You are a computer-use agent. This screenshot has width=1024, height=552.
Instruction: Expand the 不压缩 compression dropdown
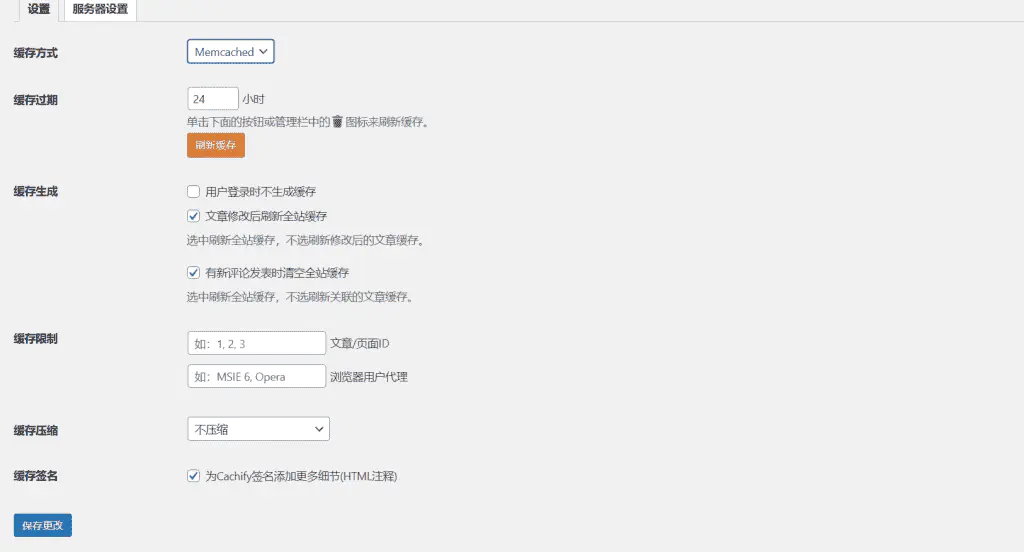(259, 429)
